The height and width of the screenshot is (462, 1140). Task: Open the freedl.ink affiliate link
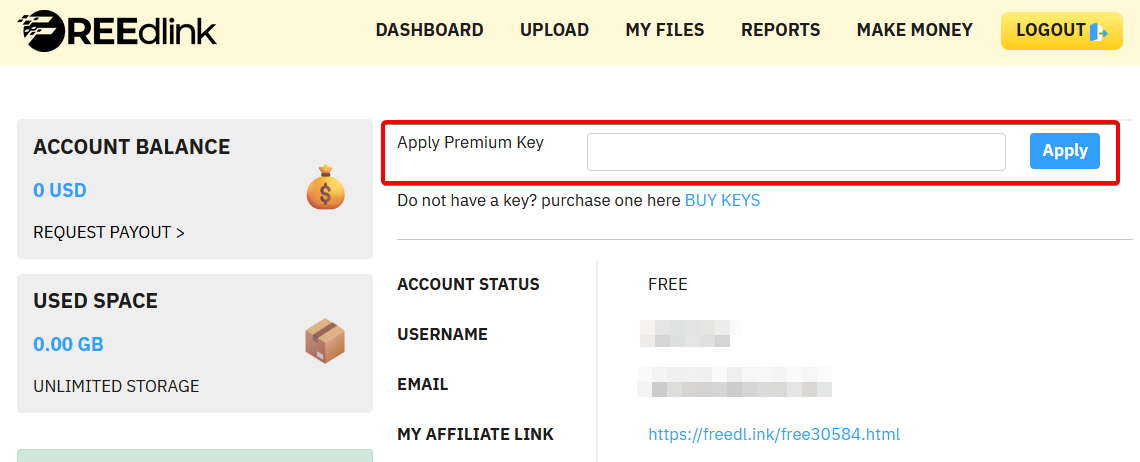coord(774,434)
